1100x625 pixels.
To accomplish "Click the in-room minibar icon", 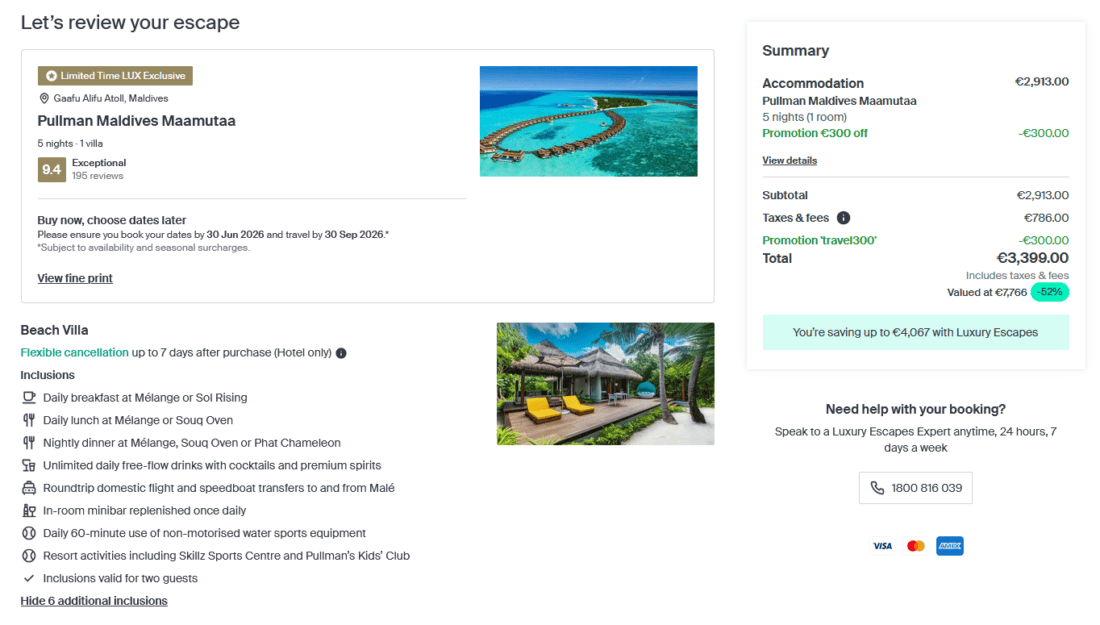I will point(29,511).
